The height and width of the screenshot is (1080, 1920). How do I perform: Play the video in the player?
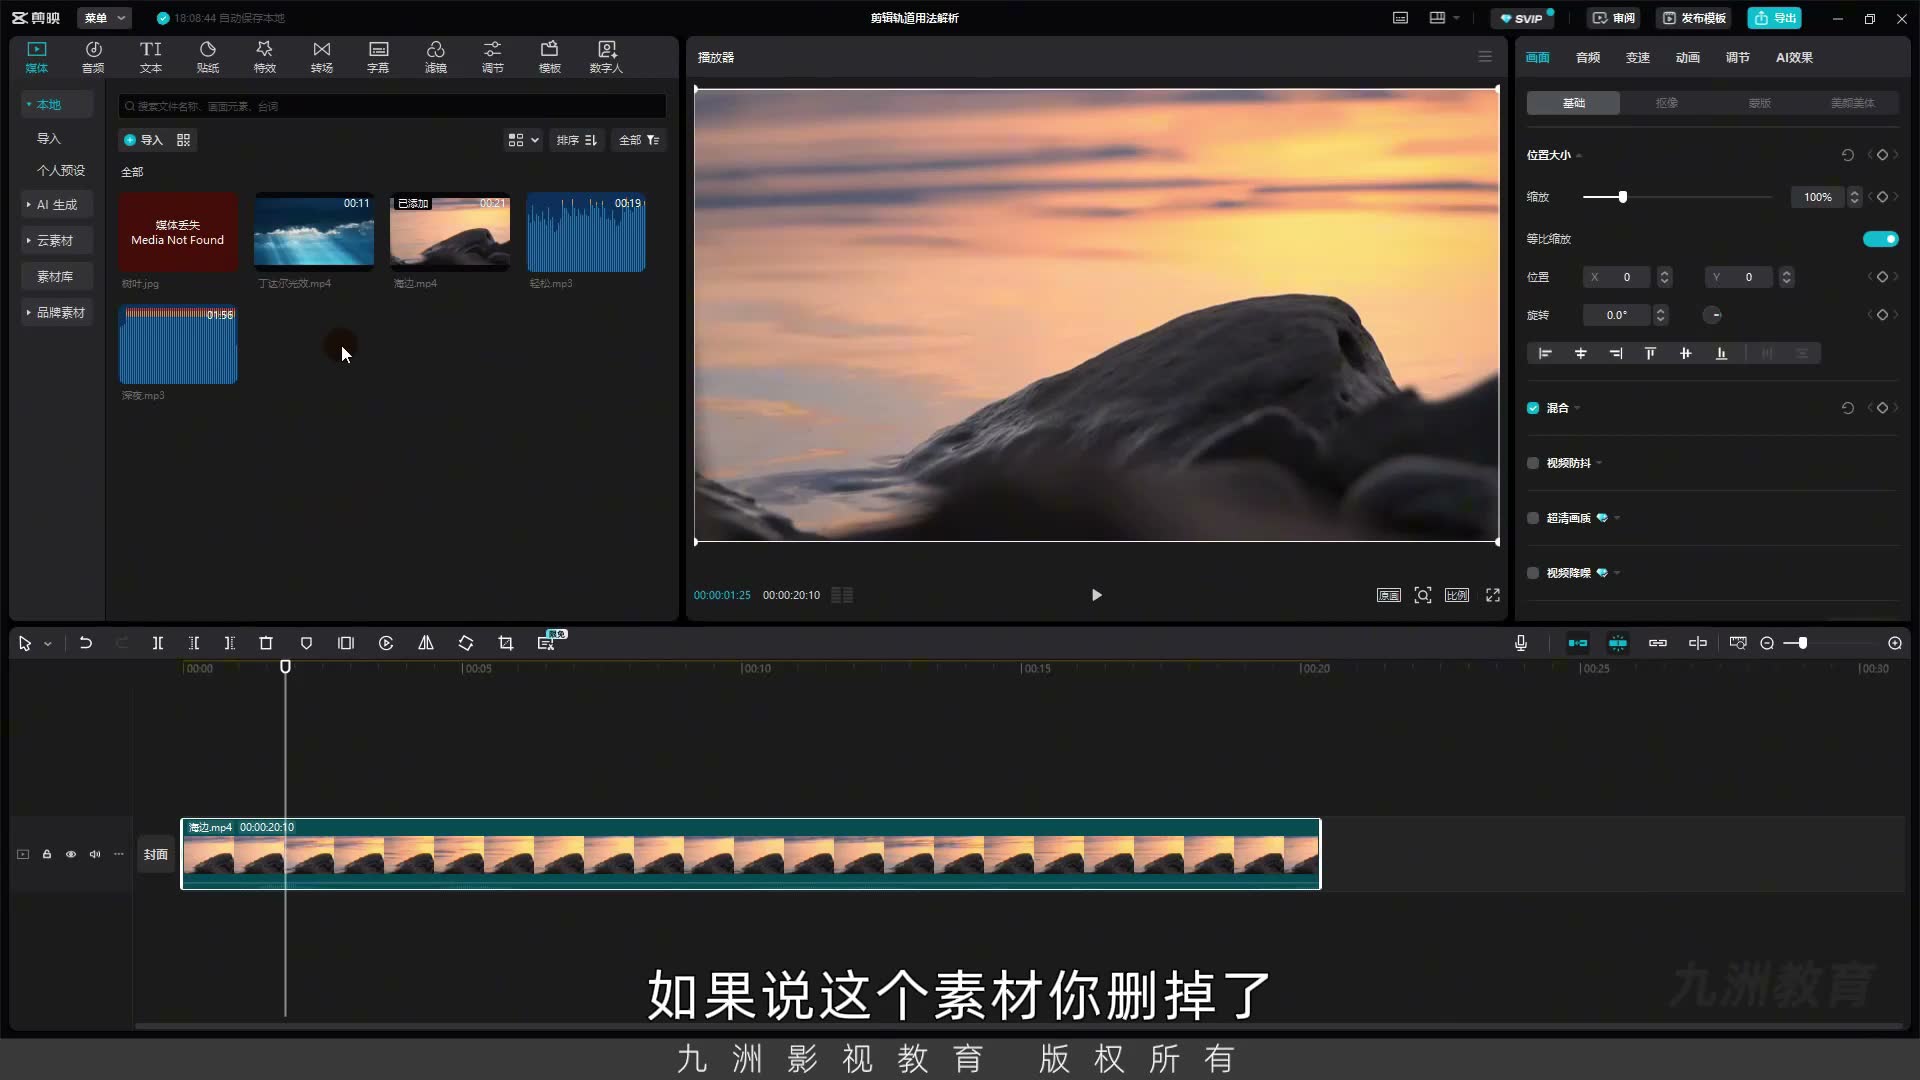[x=1096, y=595]
